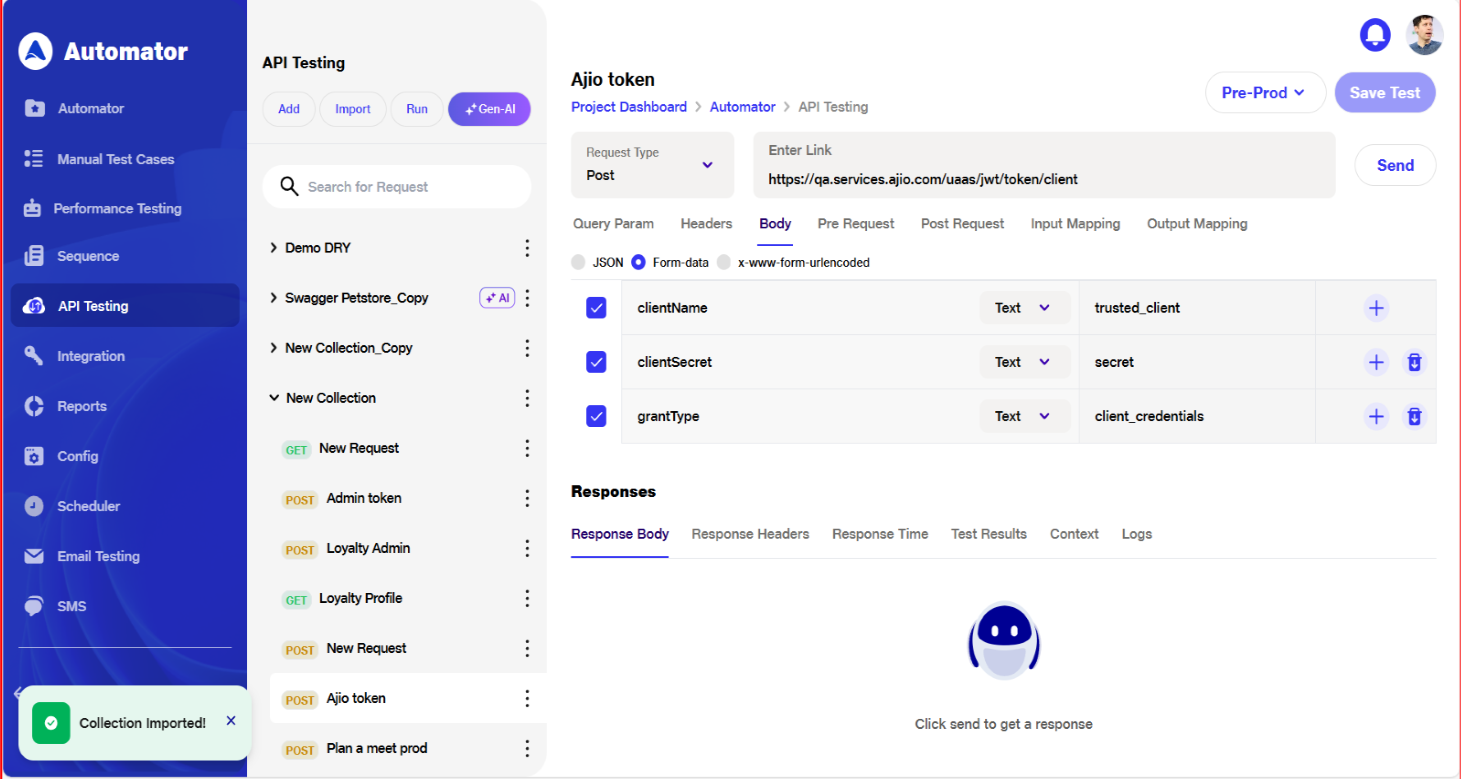
Task: Delete the clientSecret row with trash icon
Action: pyautogui.click(x=1414, y=362)
